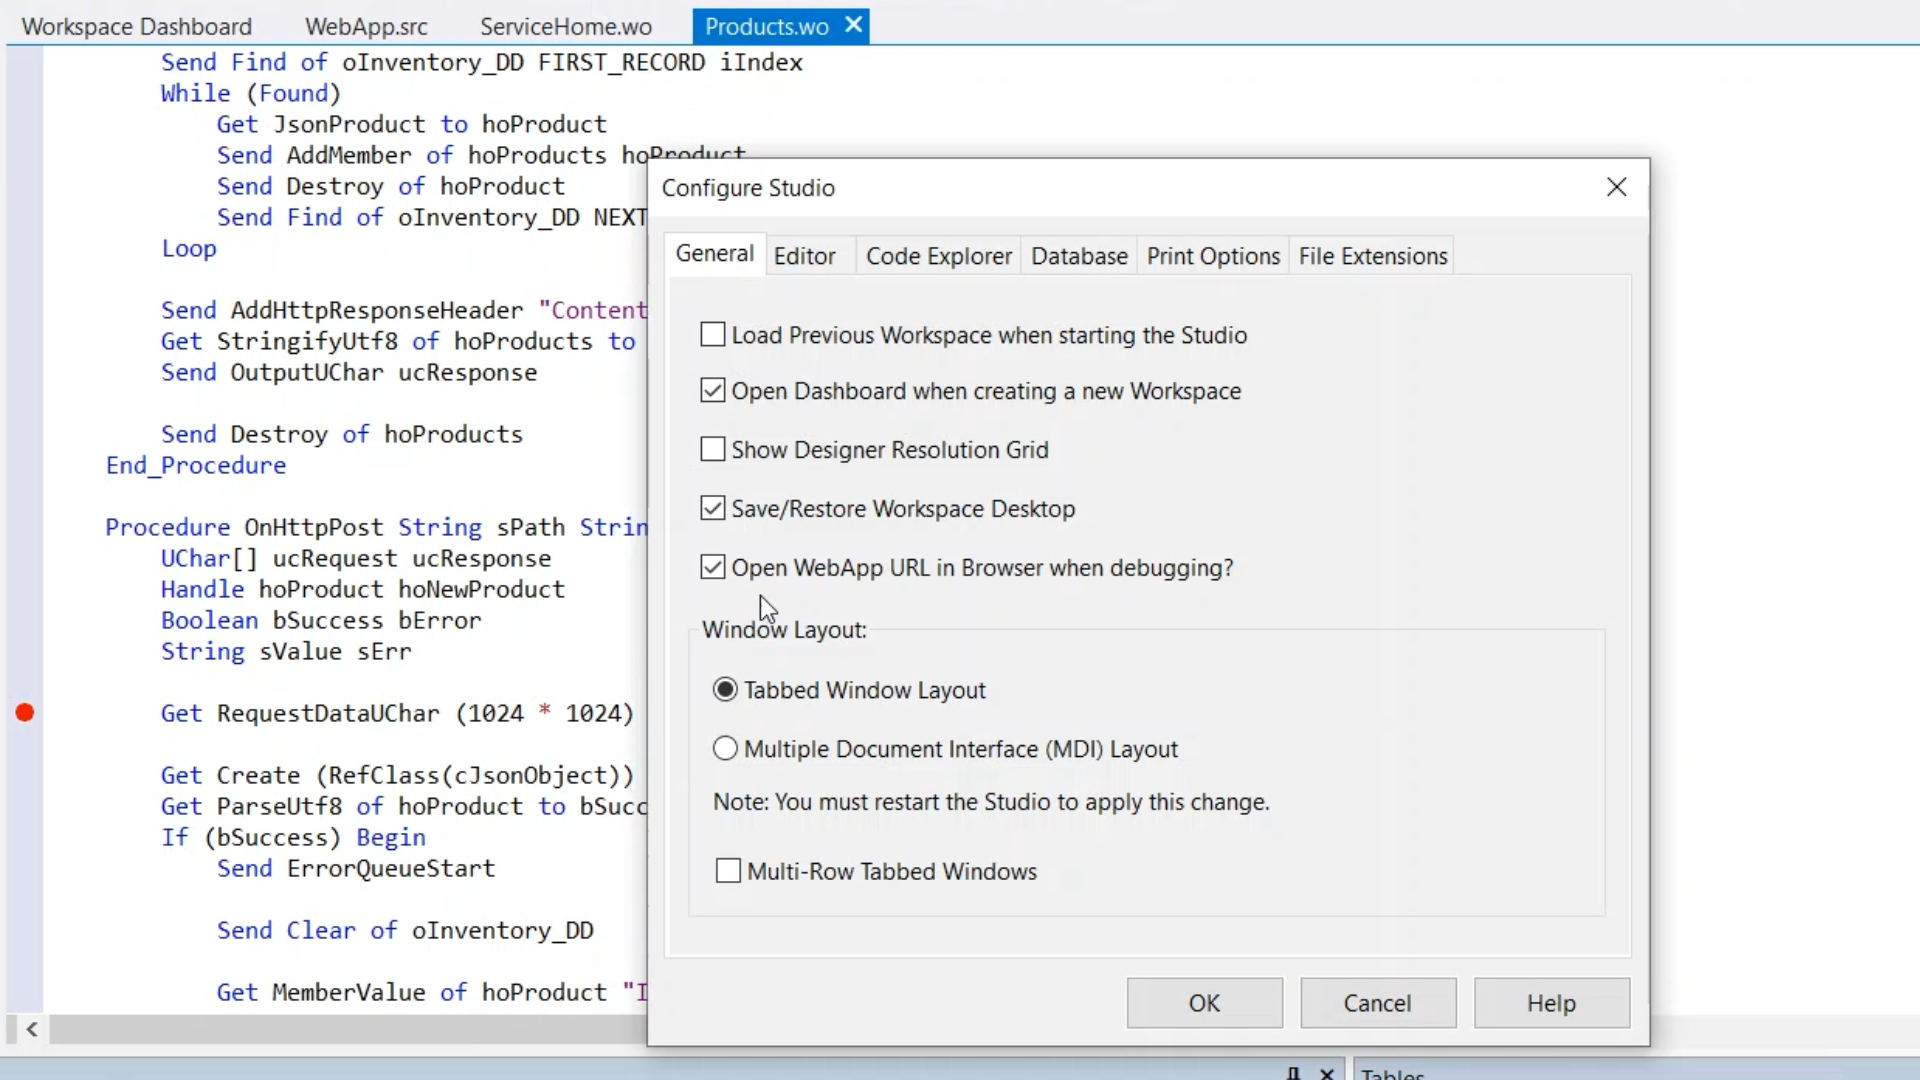Click the Help button
This screenshot has height=1080, width=1920.
pos(1551,1003)
